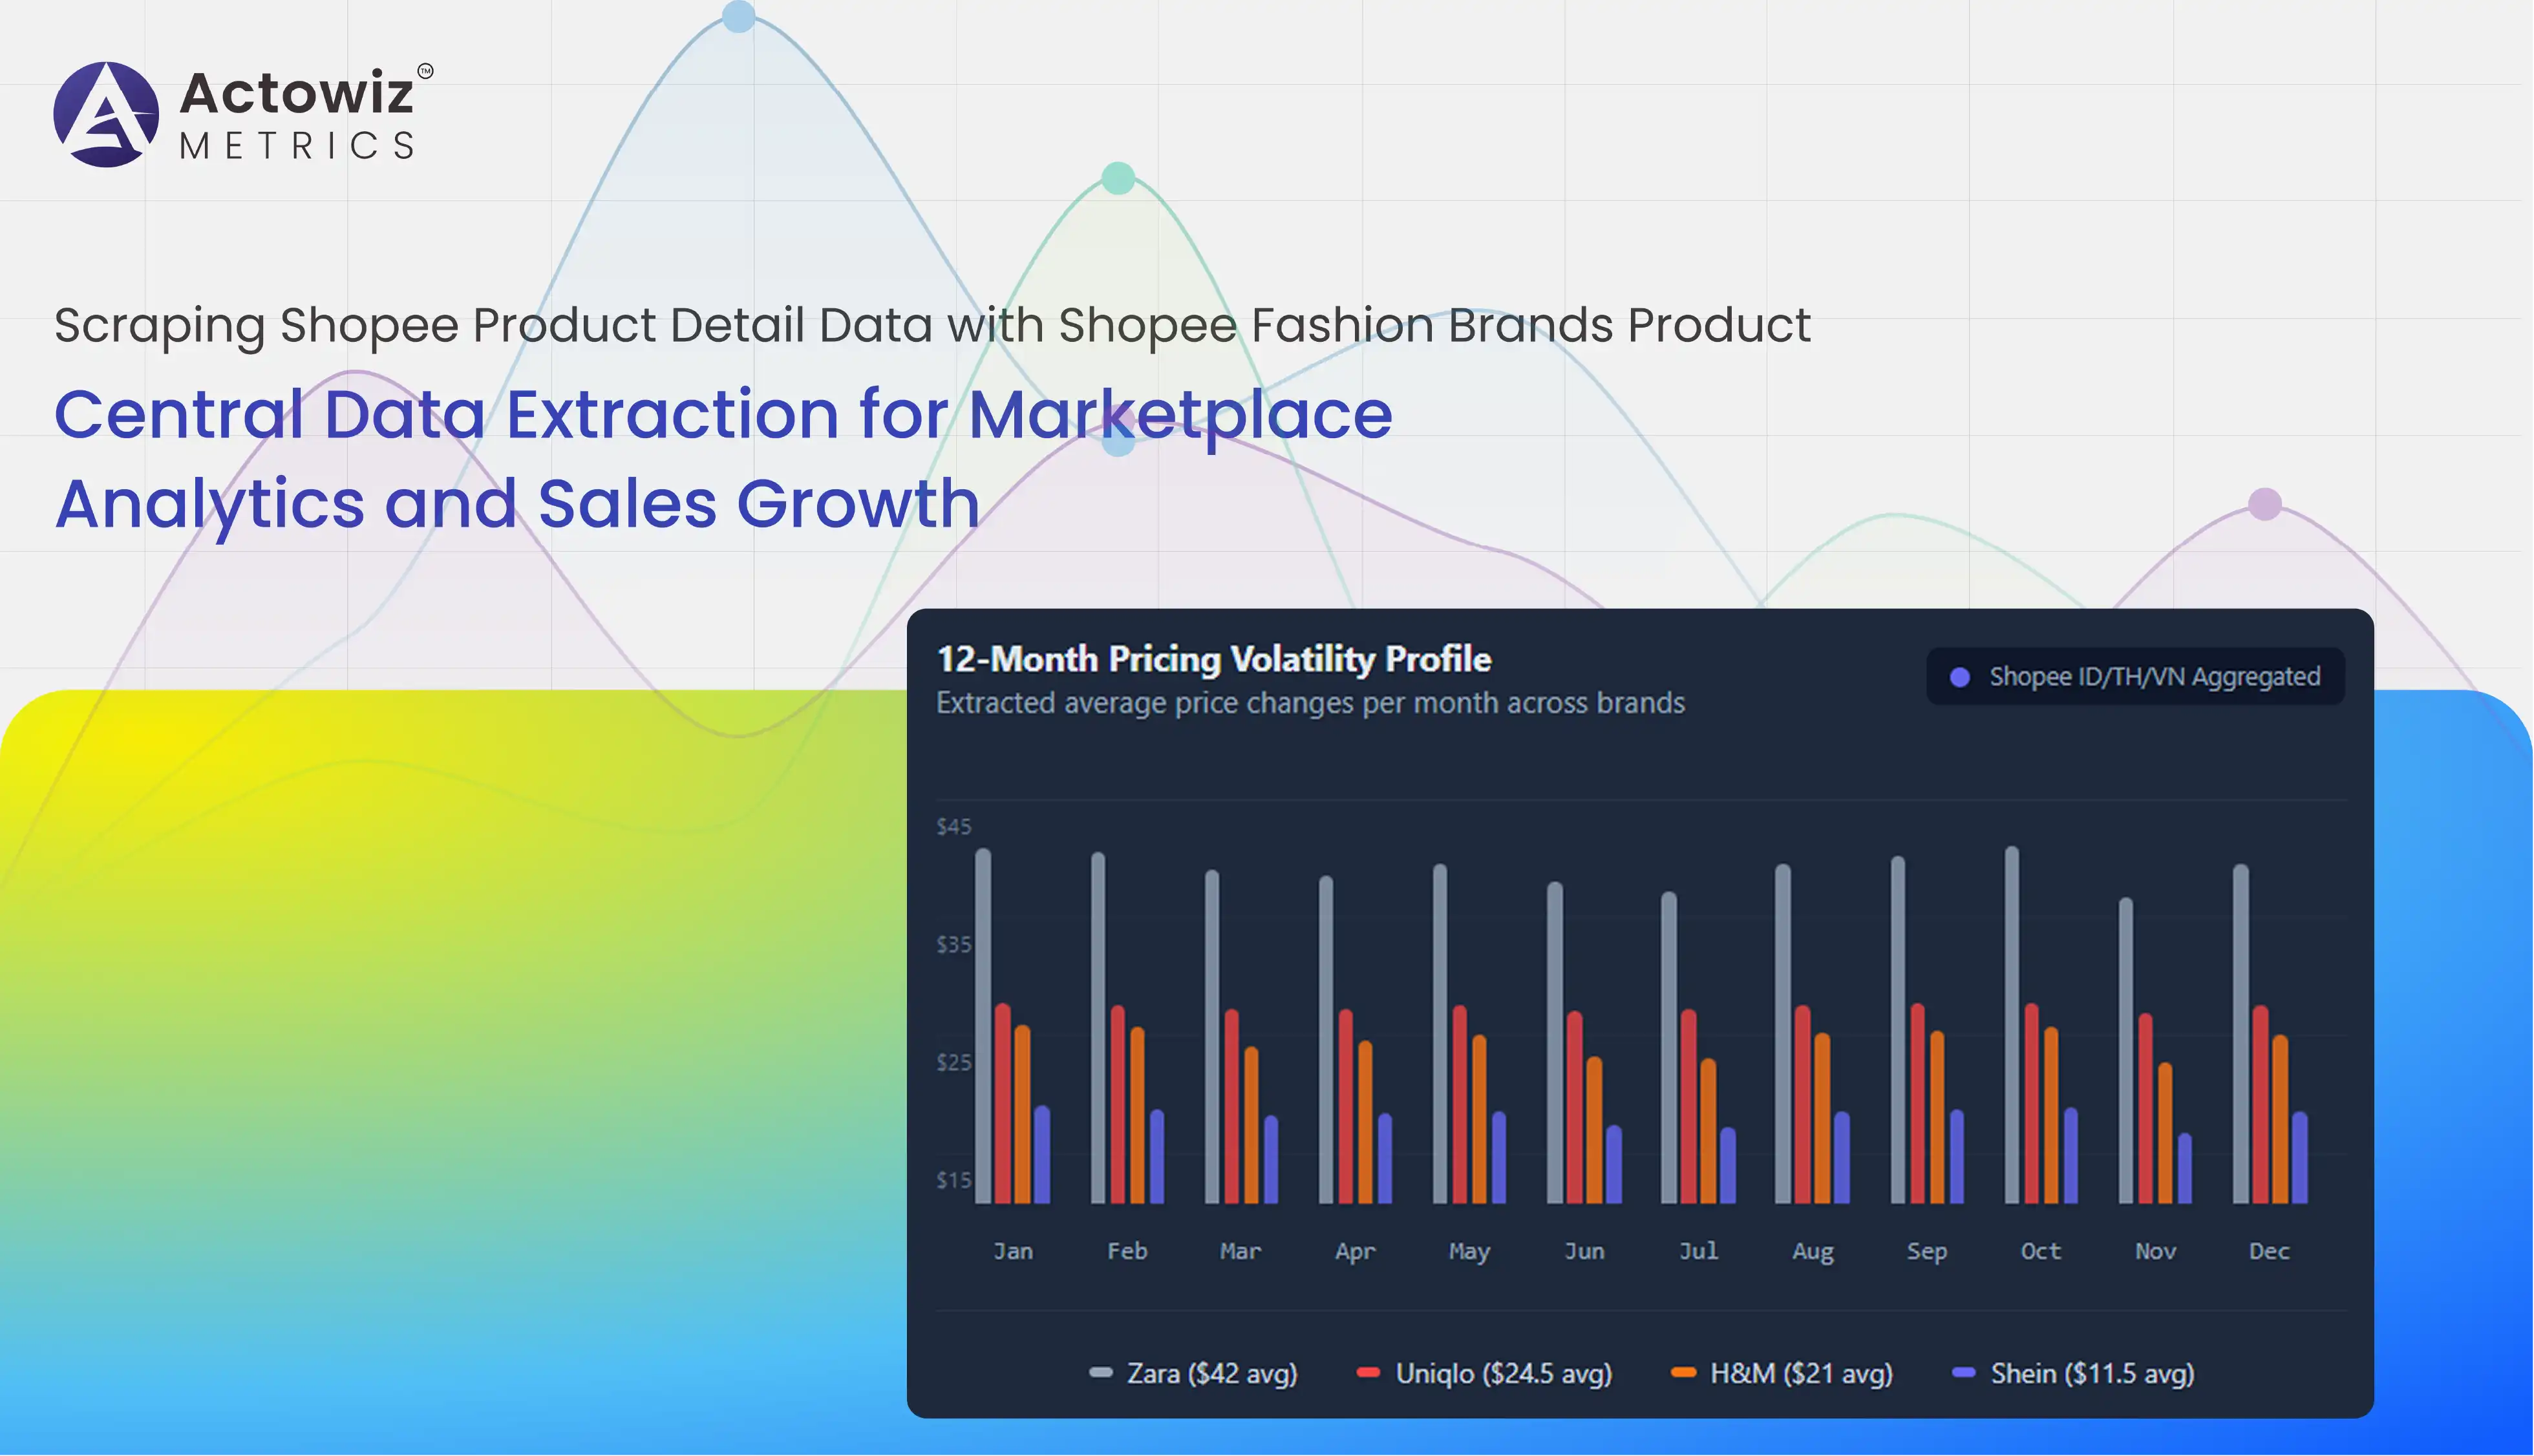The height and width of the screenshot is (1456, 2534).
Task: Click the $15 y-axis label
Action: tap(954, 1181)
